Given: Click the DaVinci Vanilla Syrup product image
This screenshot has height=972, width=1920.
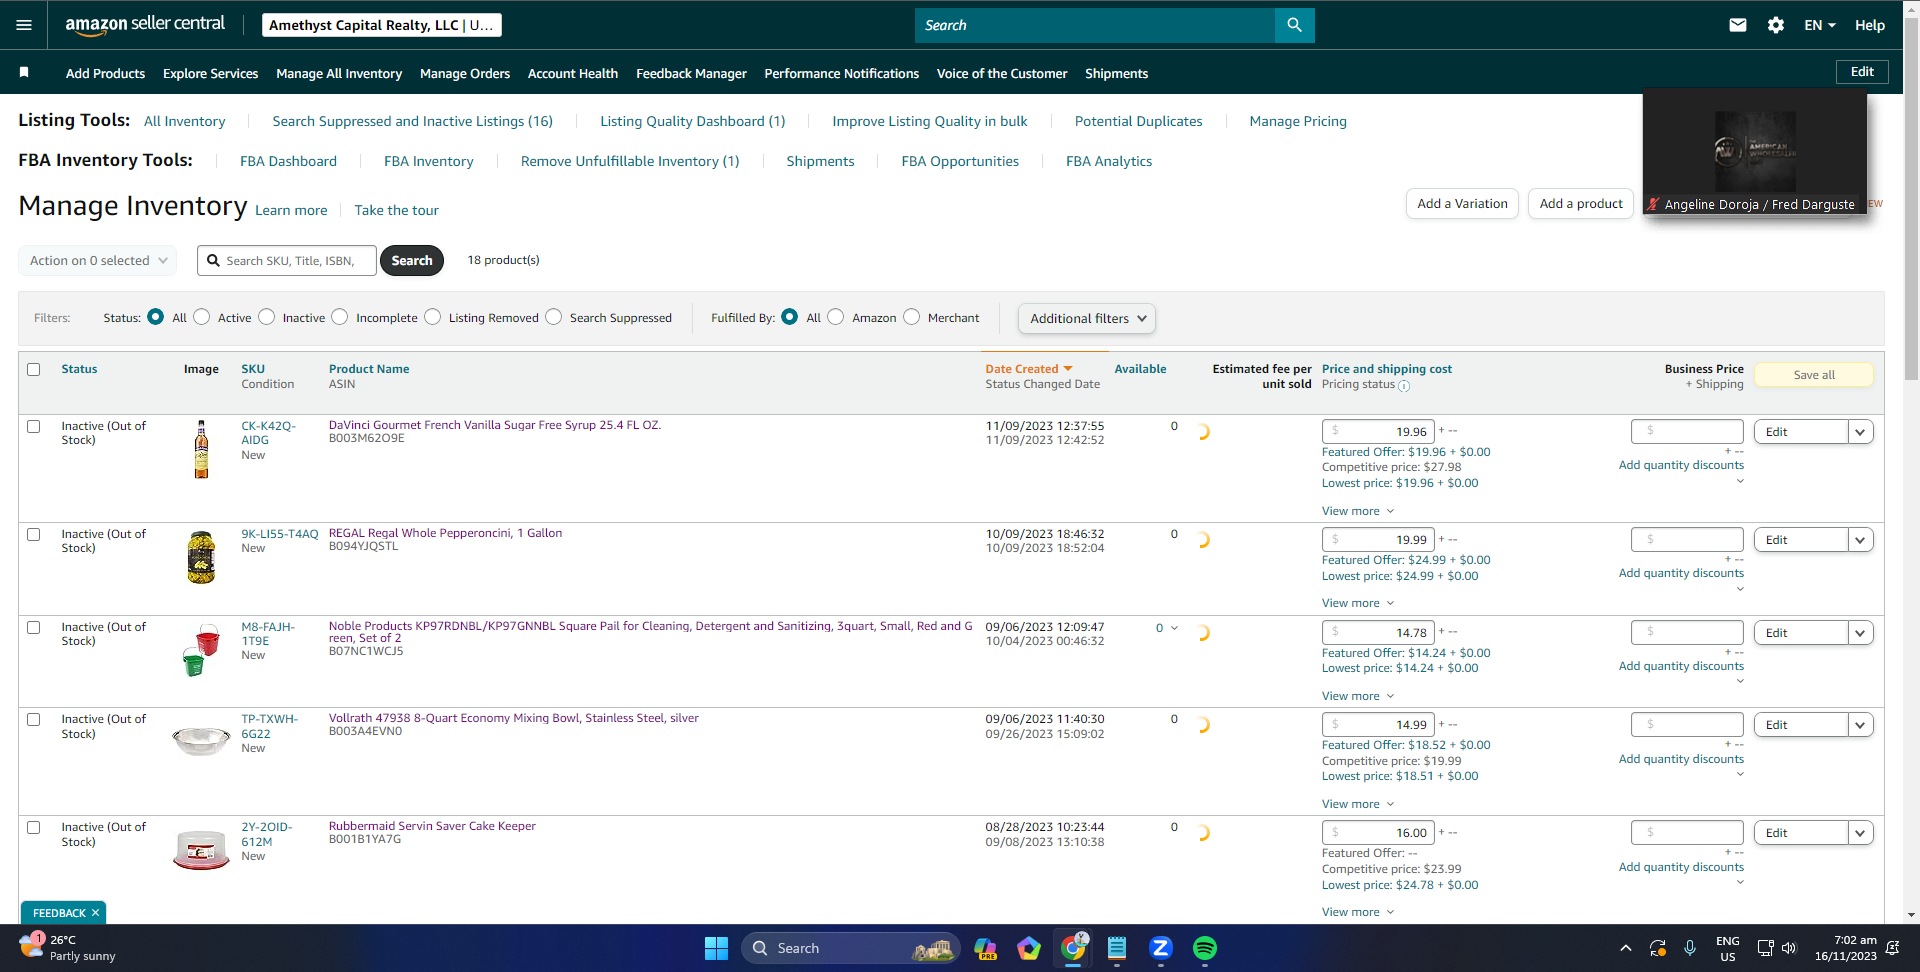Looking at the screenshot, I should (x=201, y=449).
